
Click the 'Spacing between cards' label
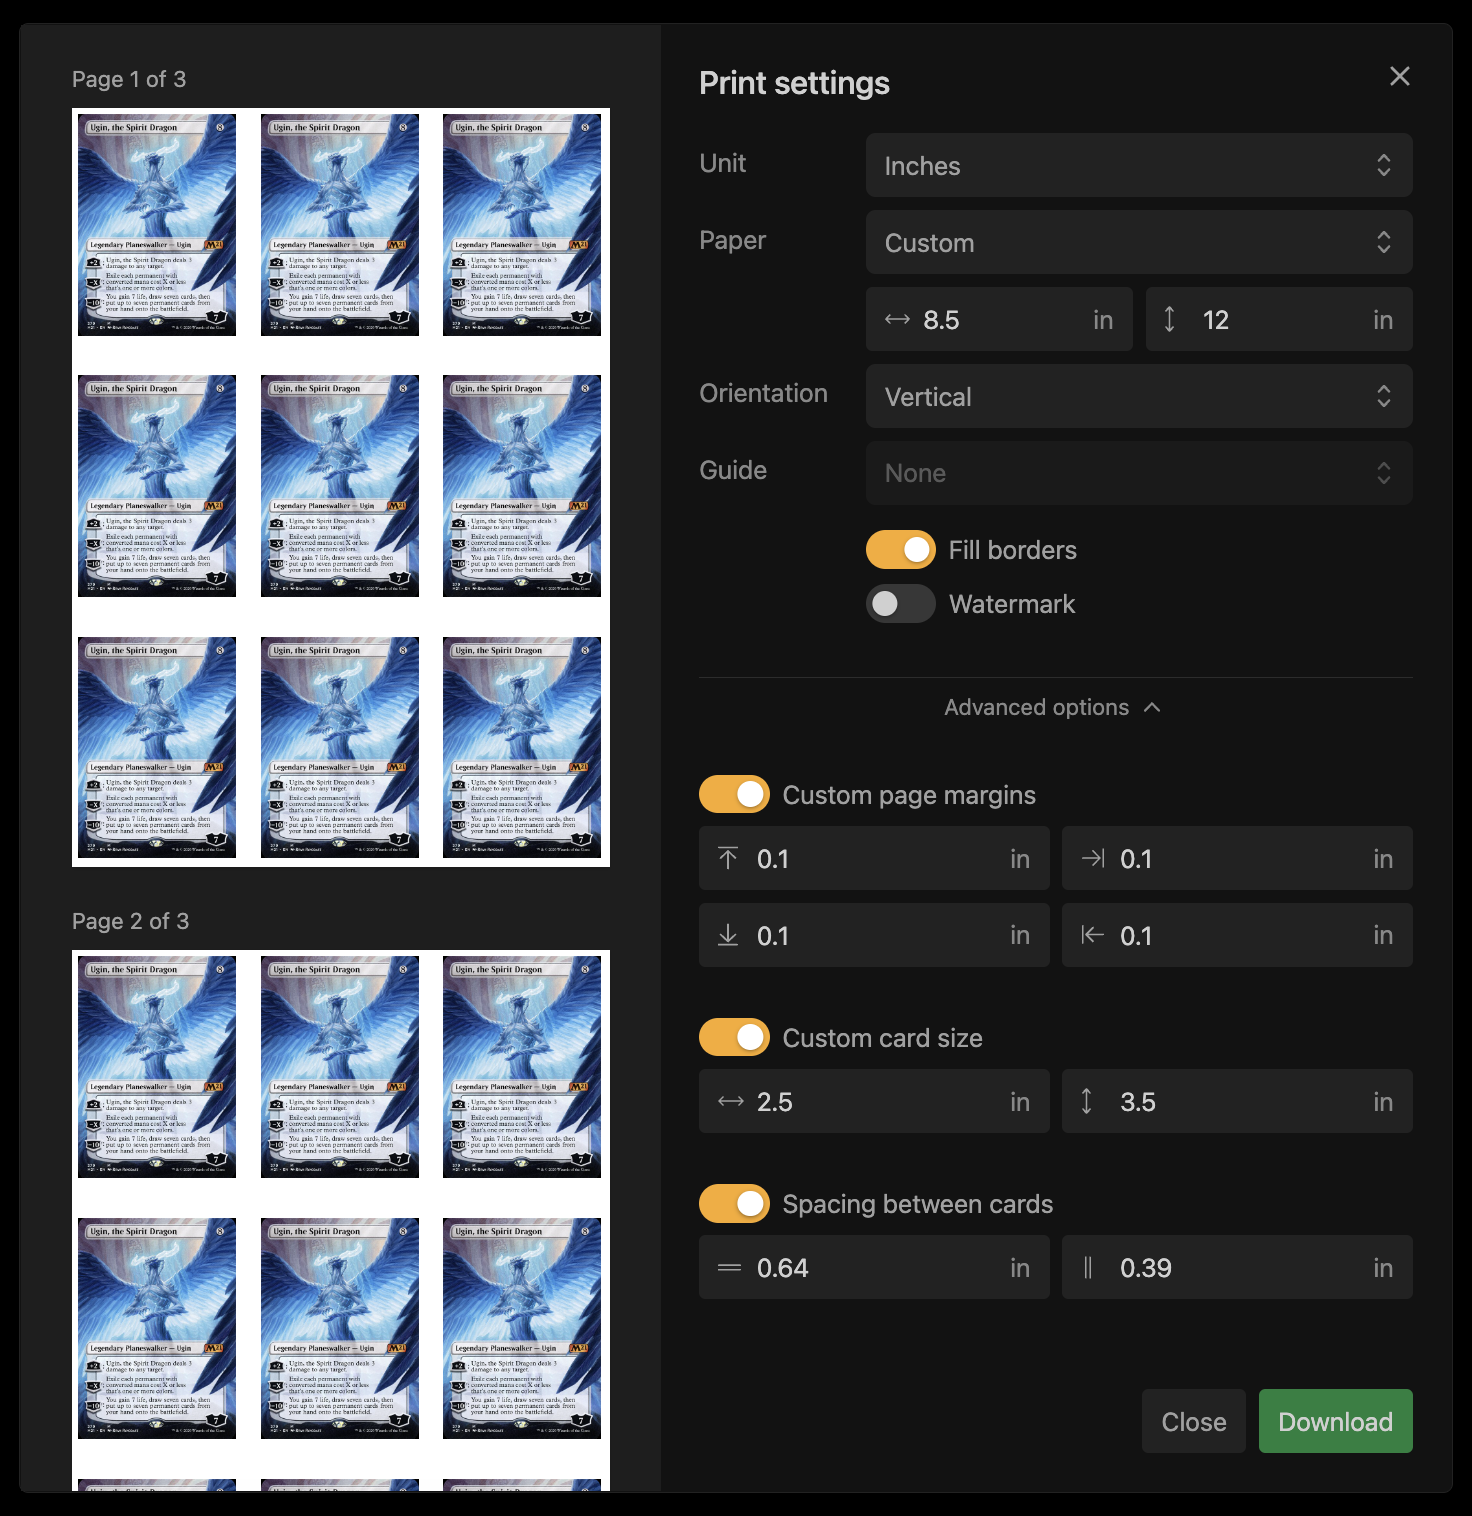click(918, 1204)
